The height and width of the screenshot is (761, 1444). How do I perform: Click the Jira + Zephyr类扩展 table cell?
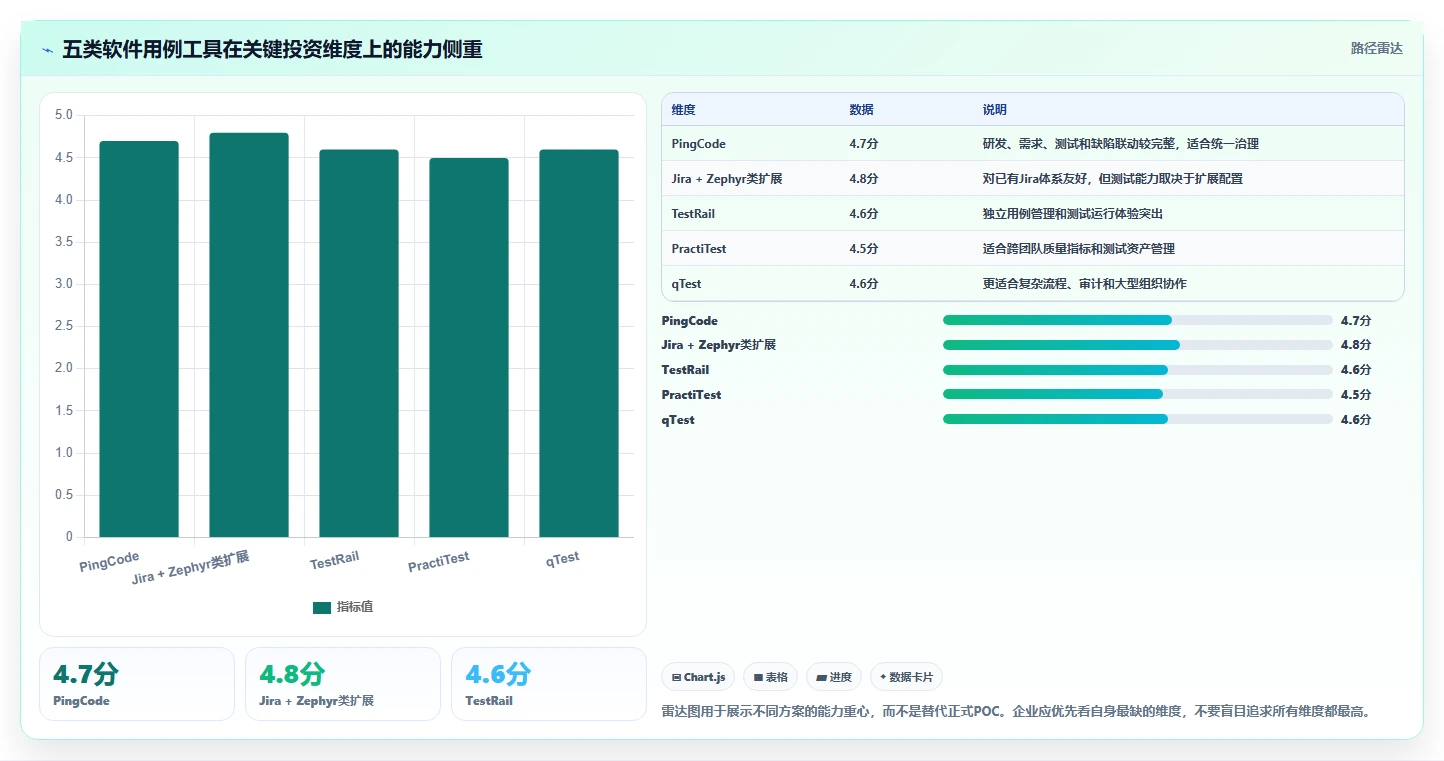(x=727, y=179)
